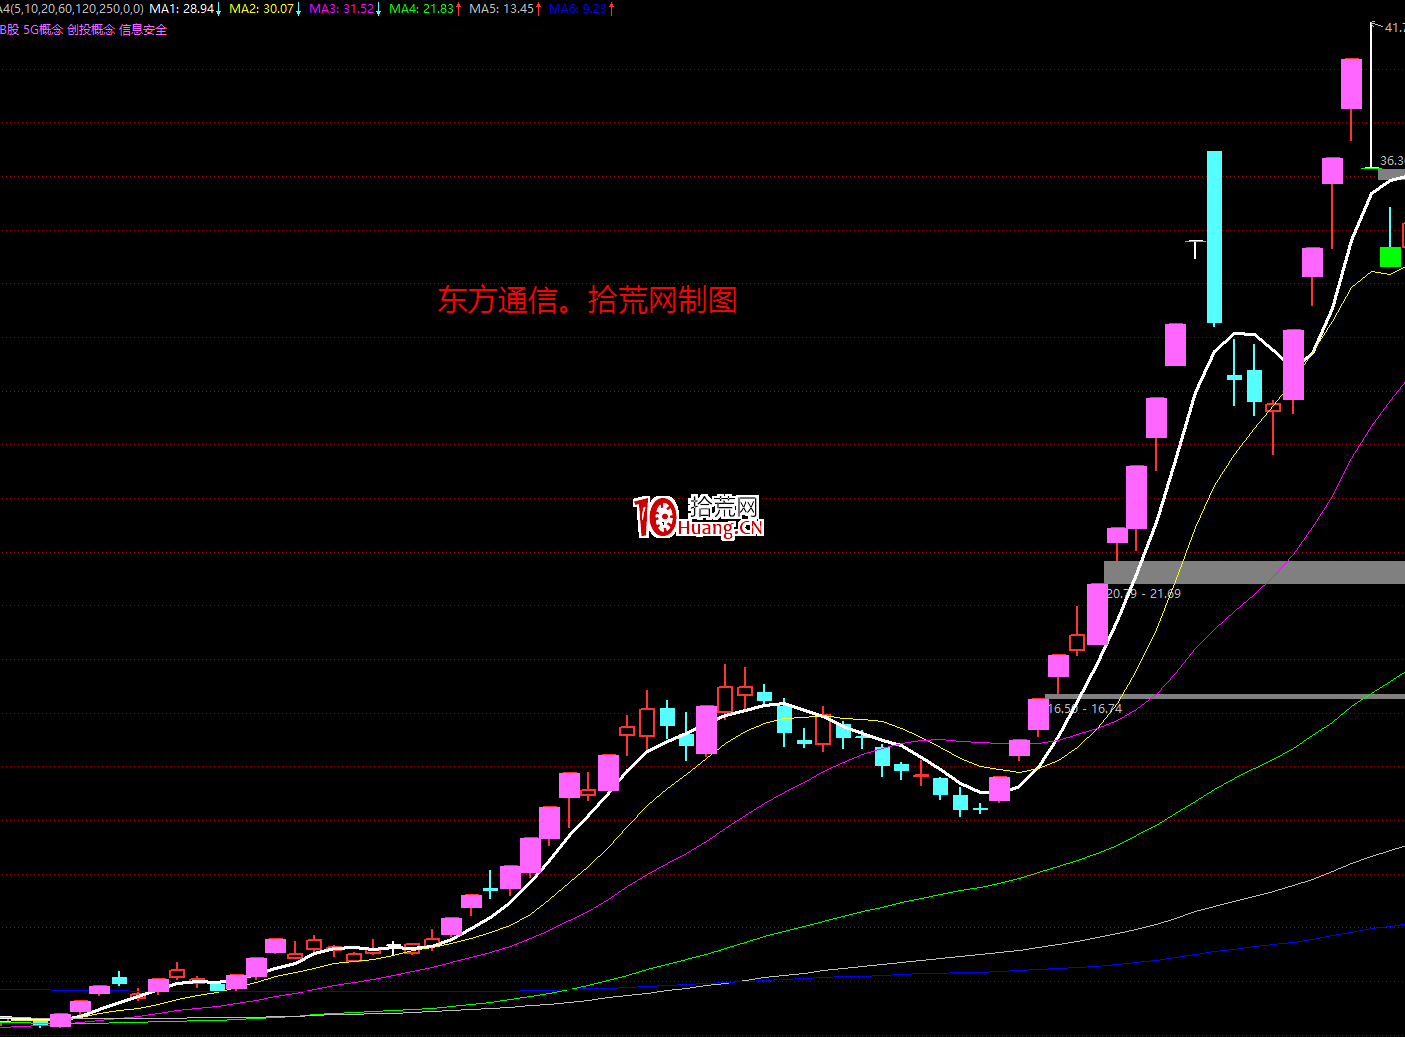Select the topmost magenta candlestick near 41.7
Screen dimensions: 1405x1037
1351,84
